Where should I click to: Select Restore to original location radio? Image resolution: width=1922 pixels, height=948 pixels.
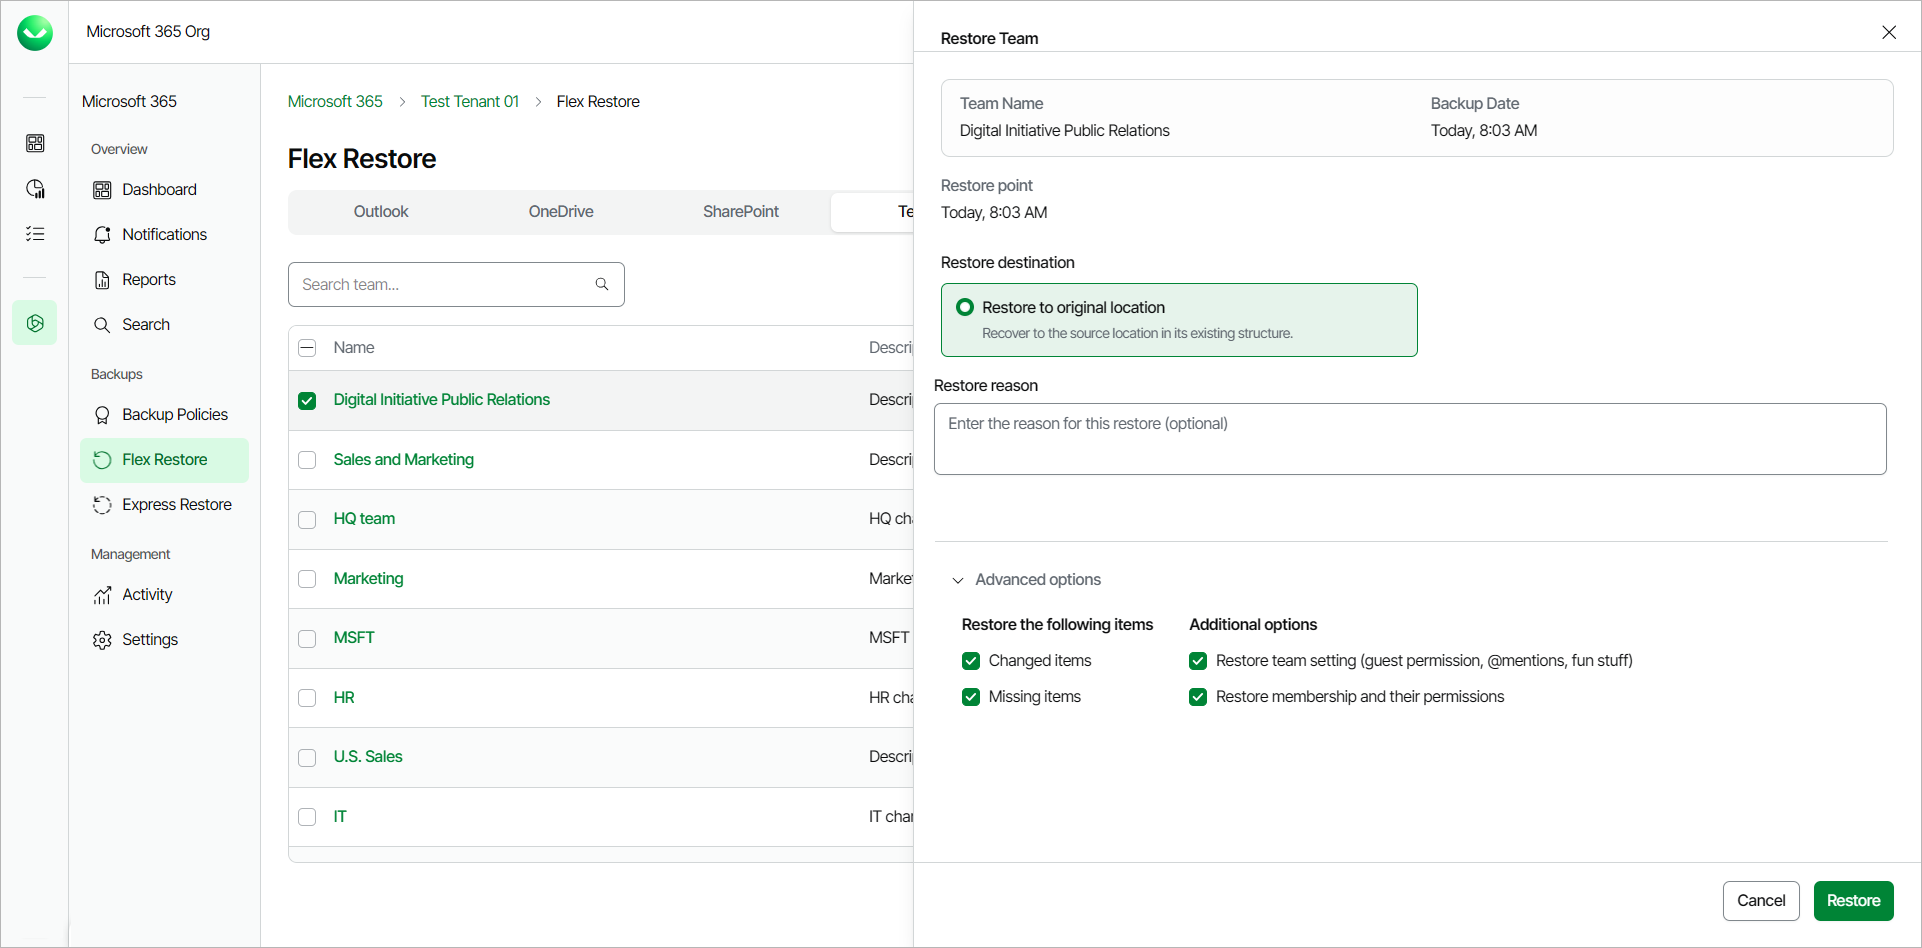tap(965, 307)
